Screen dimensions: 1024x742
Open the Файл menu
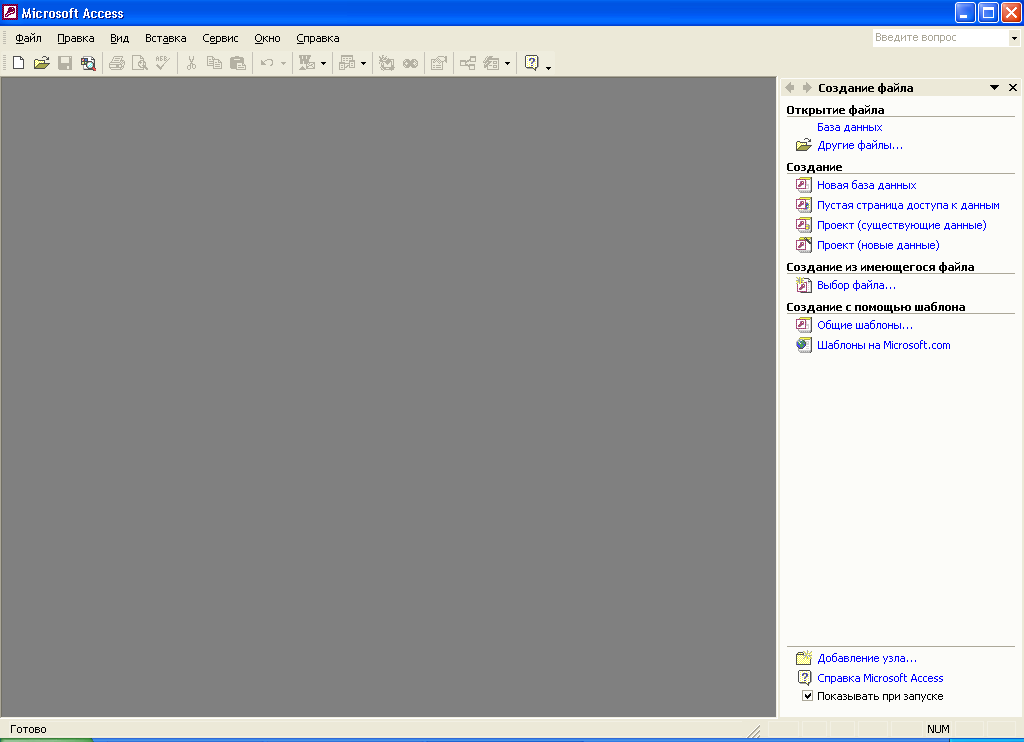tap(28, 38)
